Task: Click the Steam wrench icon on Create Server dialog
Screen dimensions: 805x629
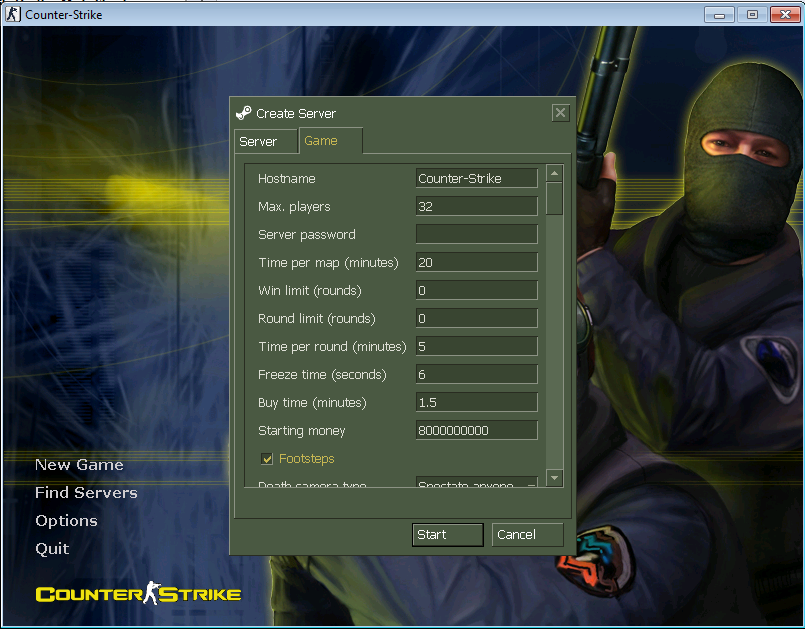Action: pos(243,113)
